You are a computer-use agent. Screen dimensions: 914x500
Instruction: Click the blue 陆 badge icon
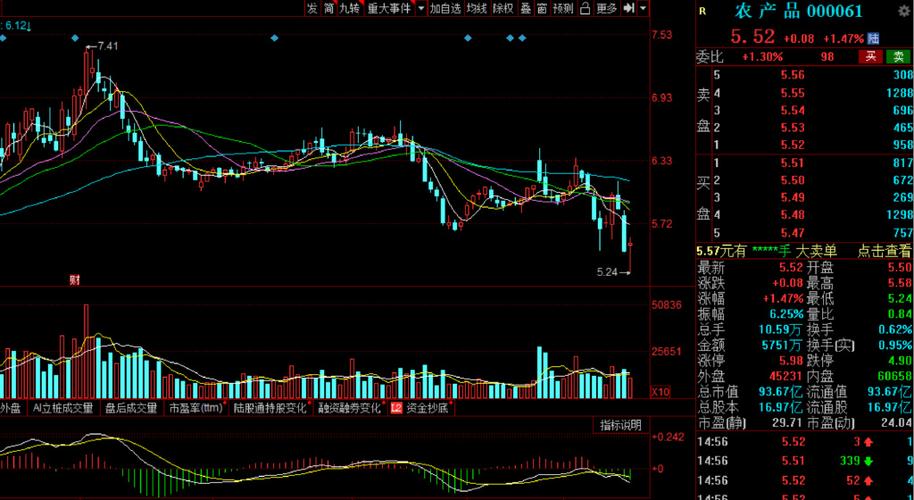(873, 38)
